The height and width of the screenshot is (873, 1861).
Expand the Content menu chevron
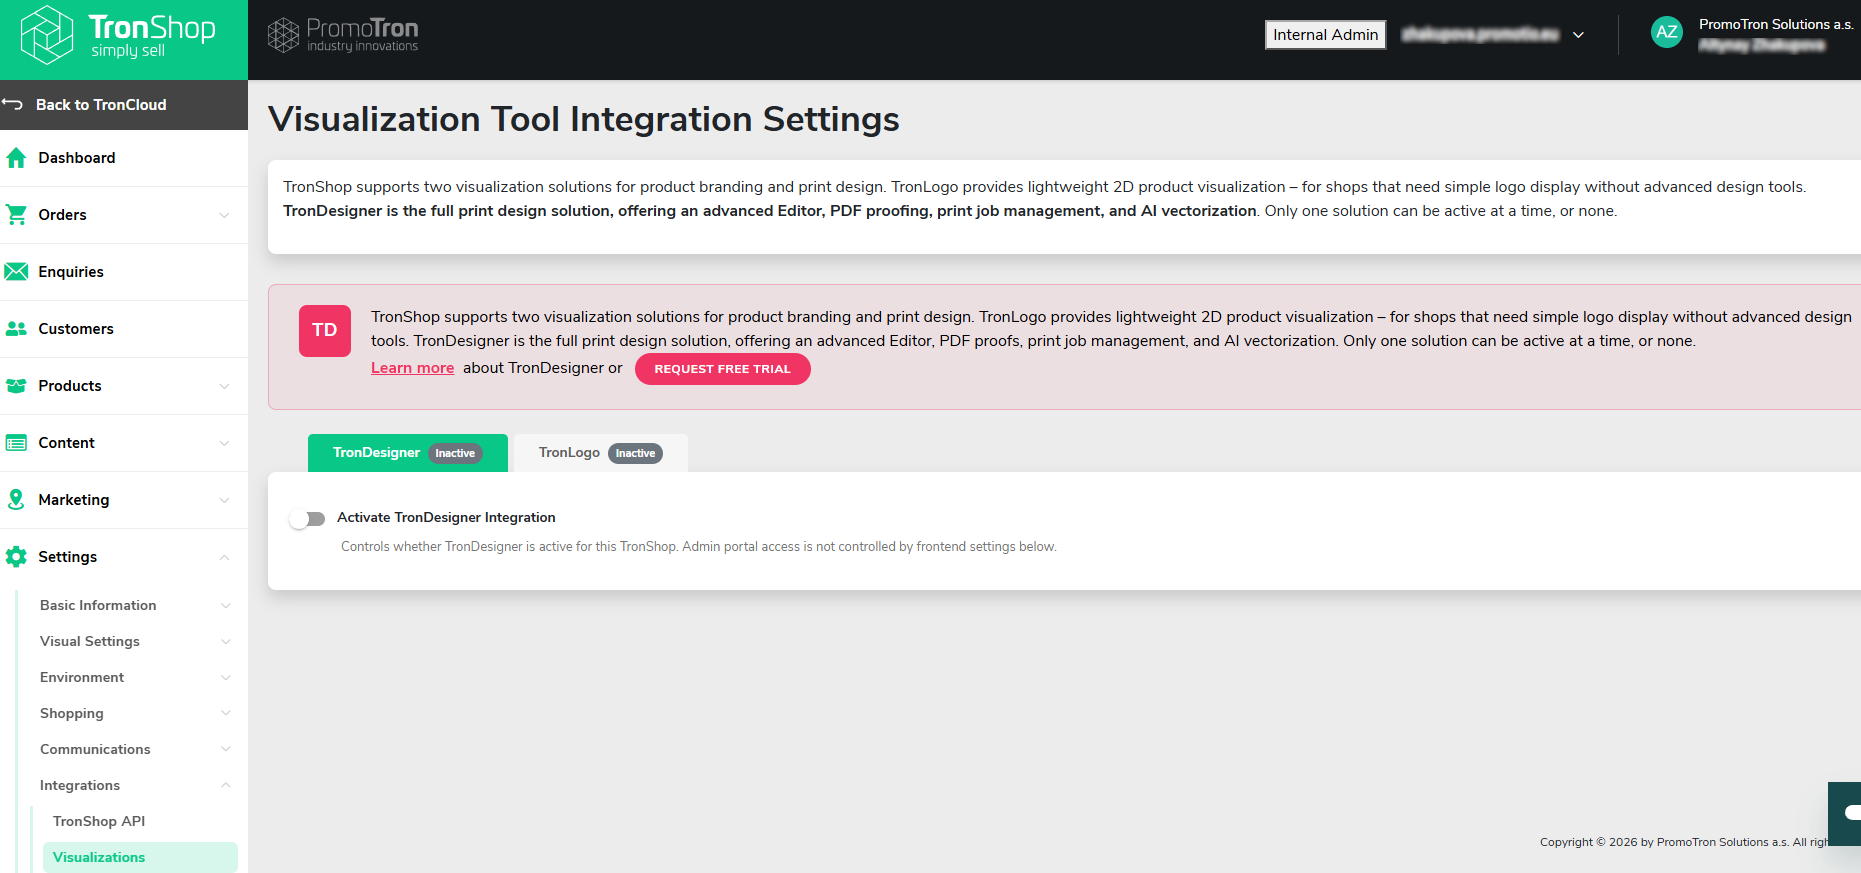[224, 443]
